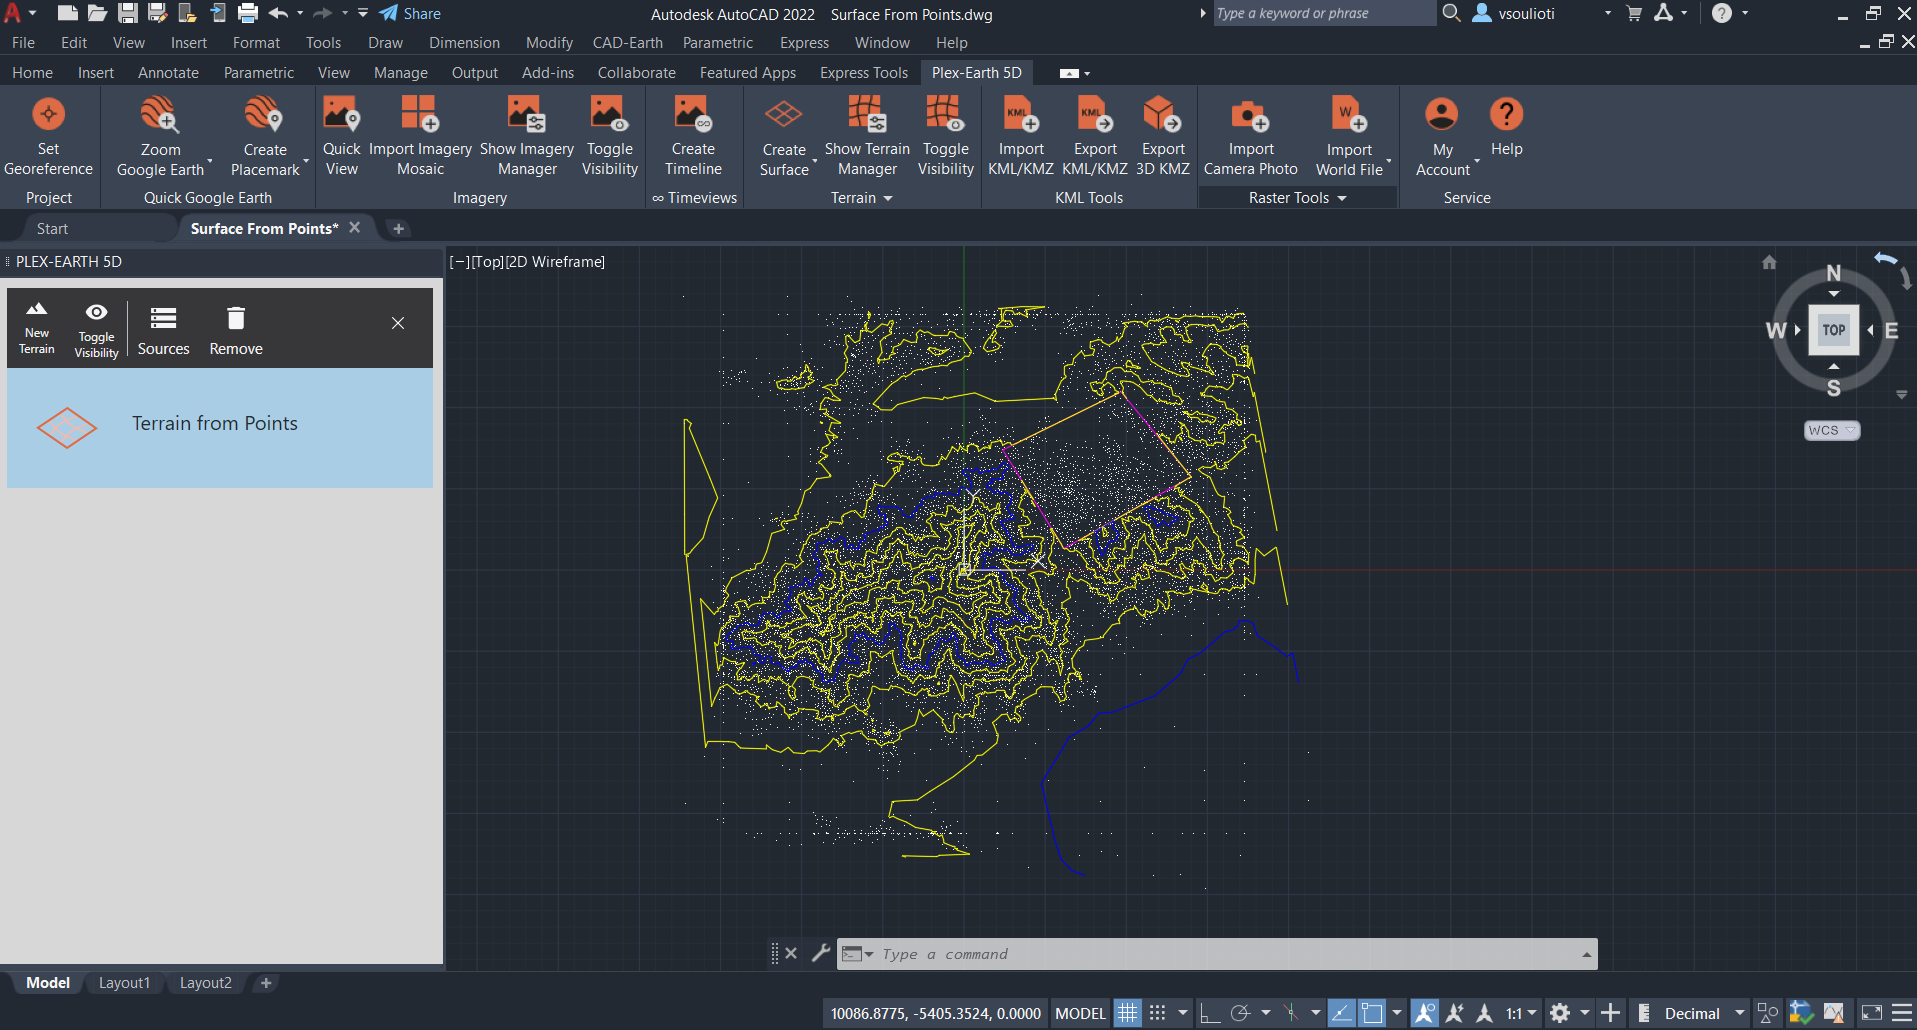Switch to Layout1 tab
Viewport: 1917px width, 1030px height.
click(x=124, y=983)
